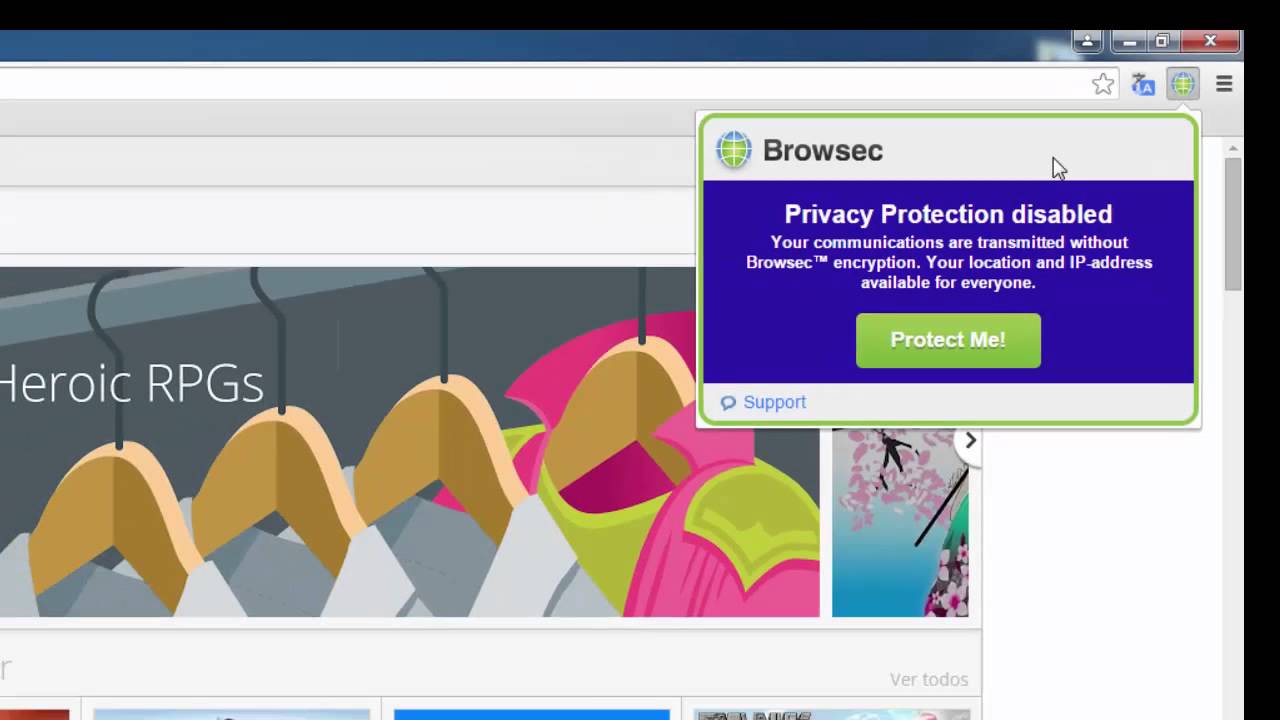
Task: Restore down the Chrome window
Action: pos(1162,41)
